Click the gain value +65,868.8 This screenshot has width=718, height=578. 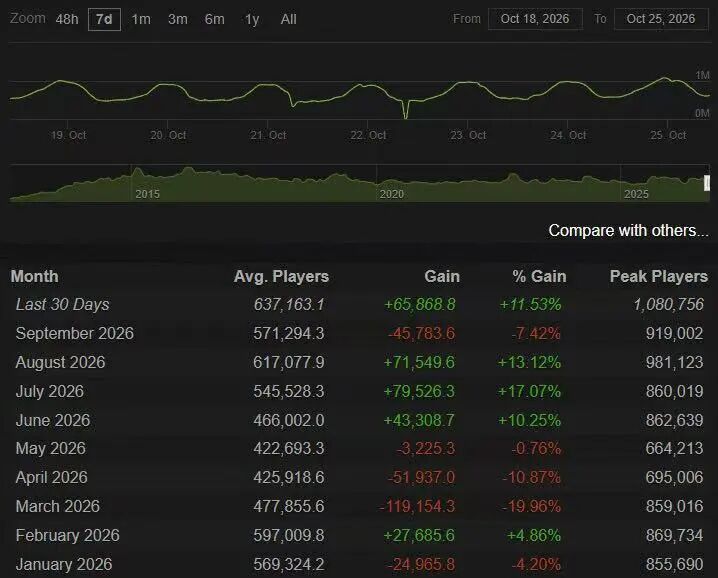click(420, 305)
